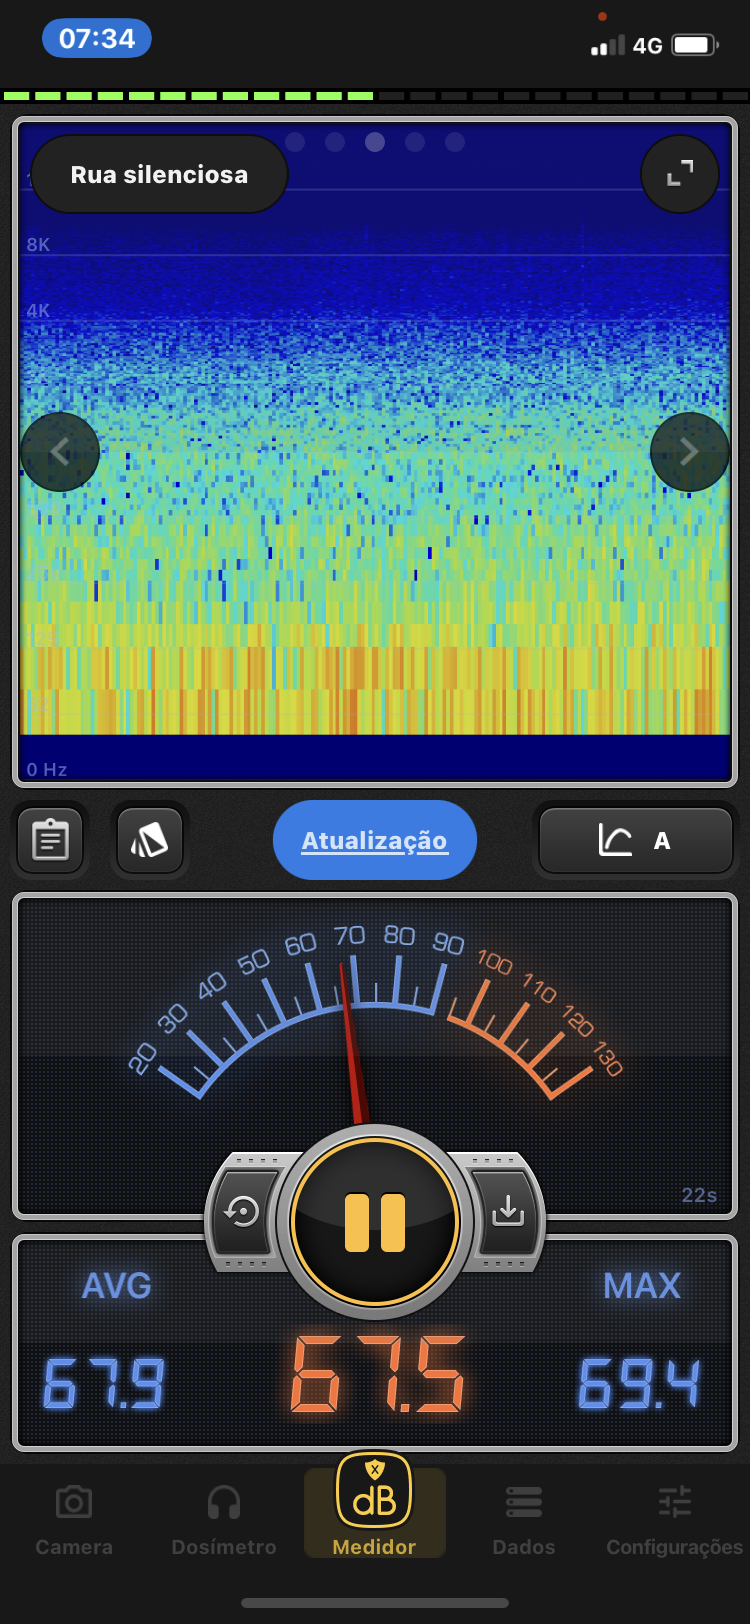Select the last page indicator dot

point(455,142)
